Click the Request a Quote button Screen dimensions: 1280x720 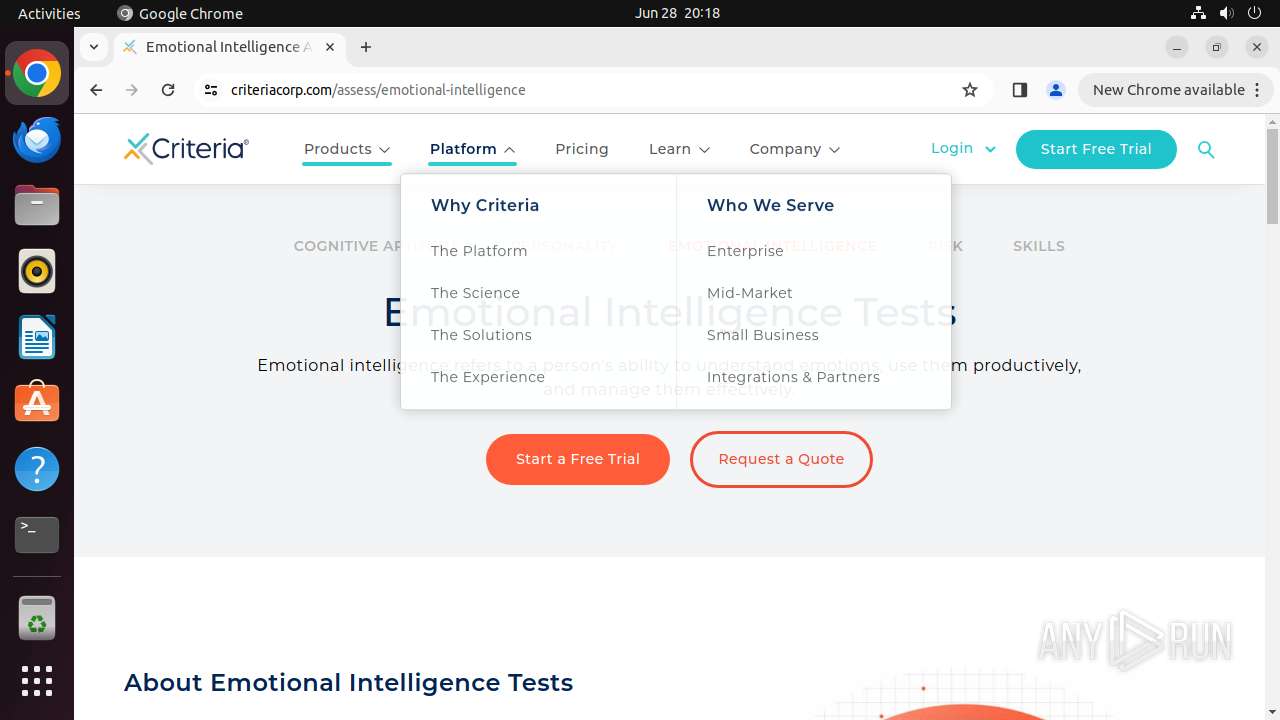tap(781, 459)
